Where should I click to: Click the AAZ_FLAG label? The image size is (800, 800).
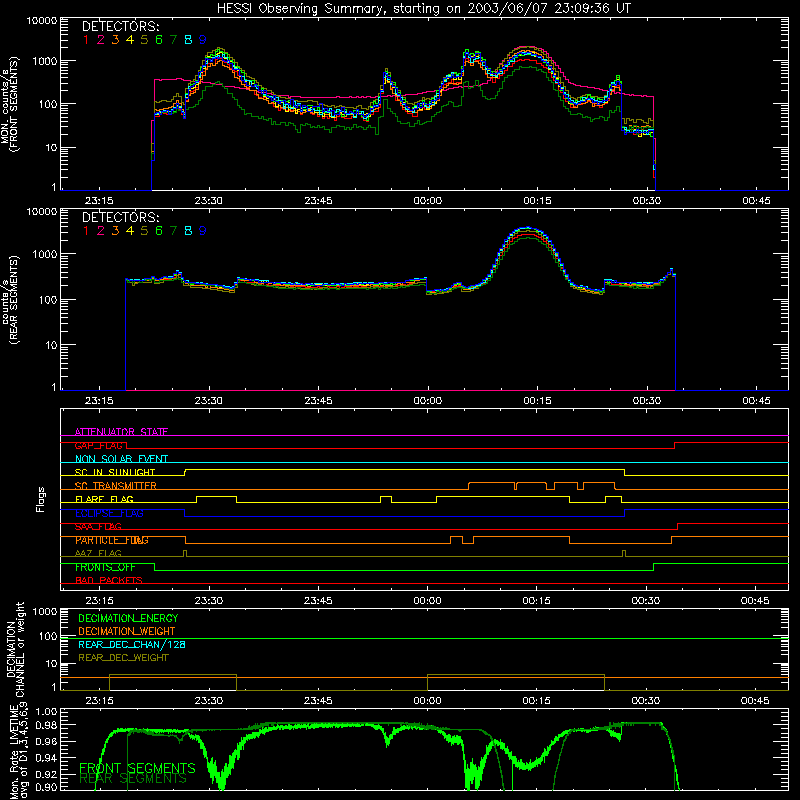click(x=98, y=553)
